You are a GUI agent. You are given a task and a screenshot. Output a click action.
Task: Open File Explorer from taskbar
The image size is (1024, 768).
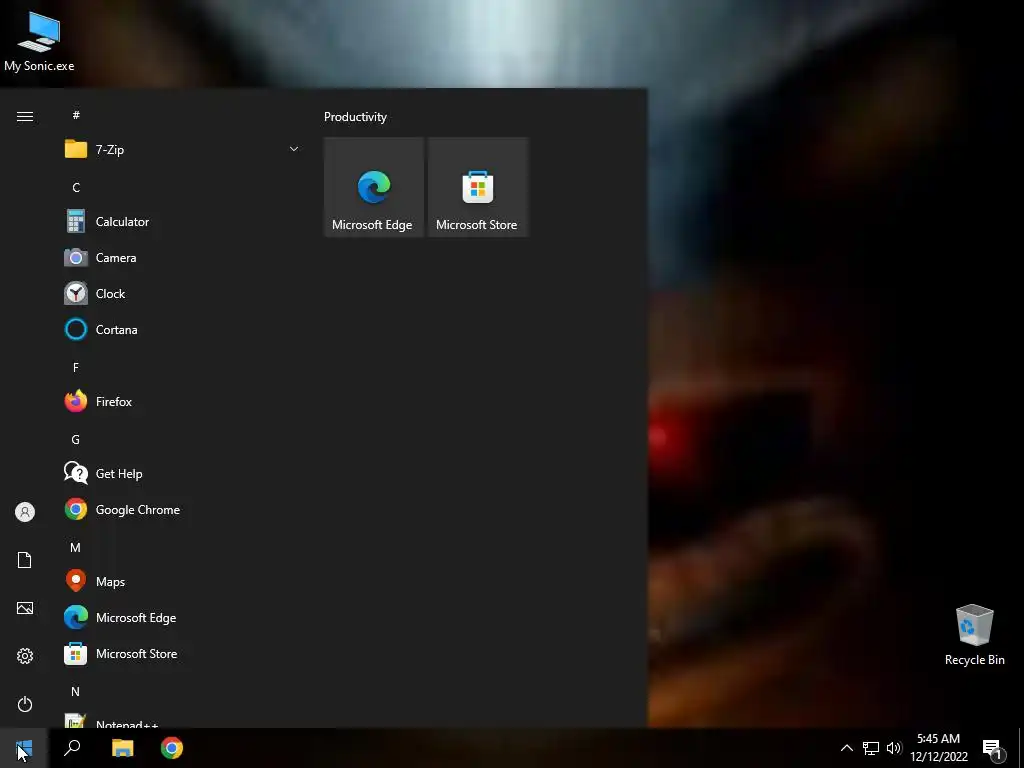[122, 748]
